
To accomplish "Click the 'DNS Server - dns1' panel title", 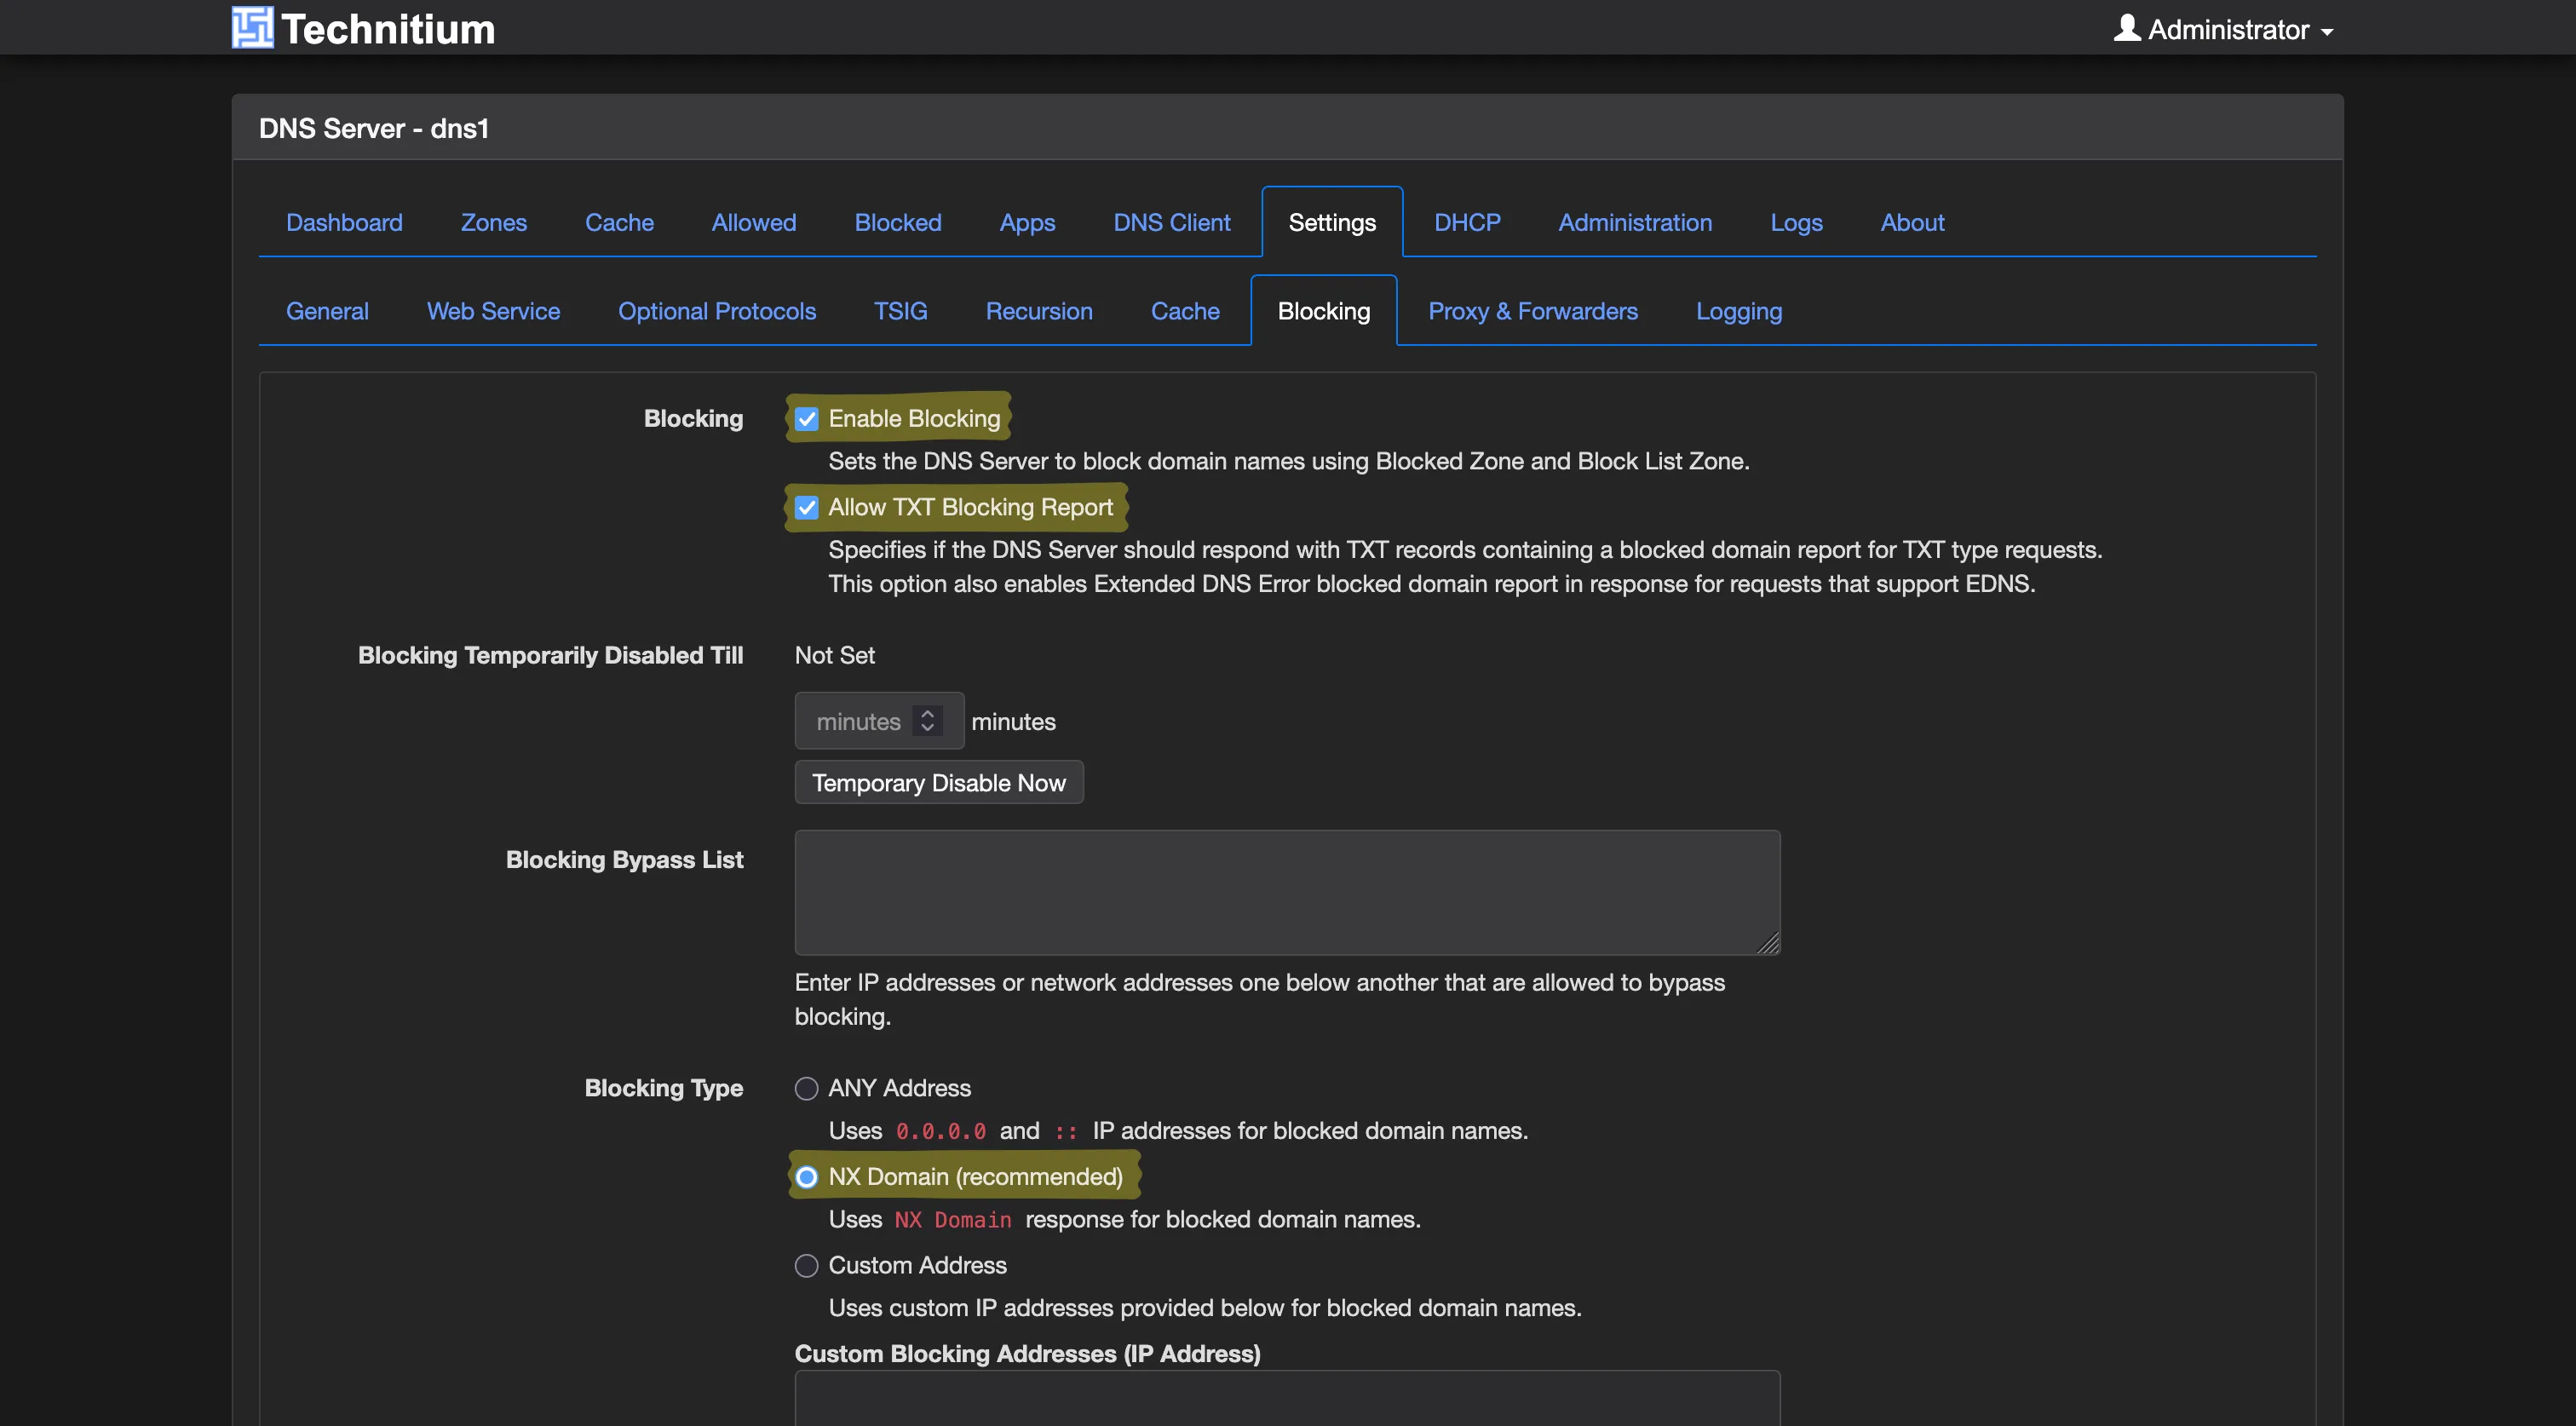I will pyautogui.click(x=373, y=128).
